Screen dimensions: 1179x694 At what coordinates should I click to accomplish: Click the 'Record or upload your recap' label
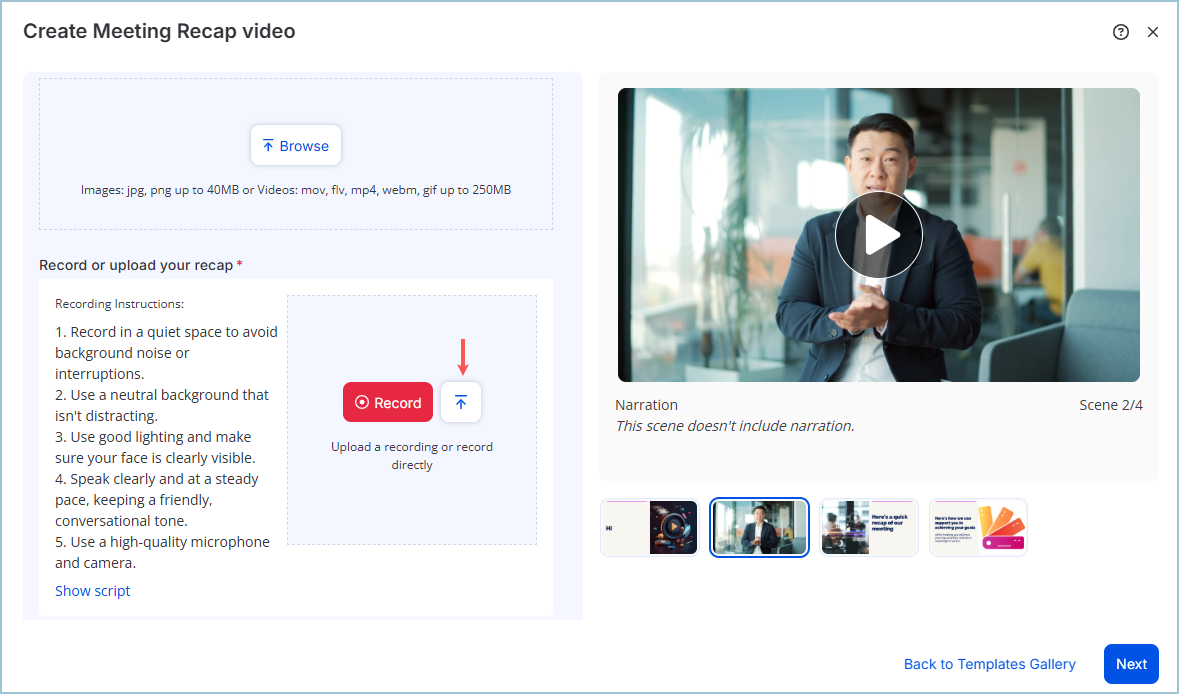tap(136, 265)
